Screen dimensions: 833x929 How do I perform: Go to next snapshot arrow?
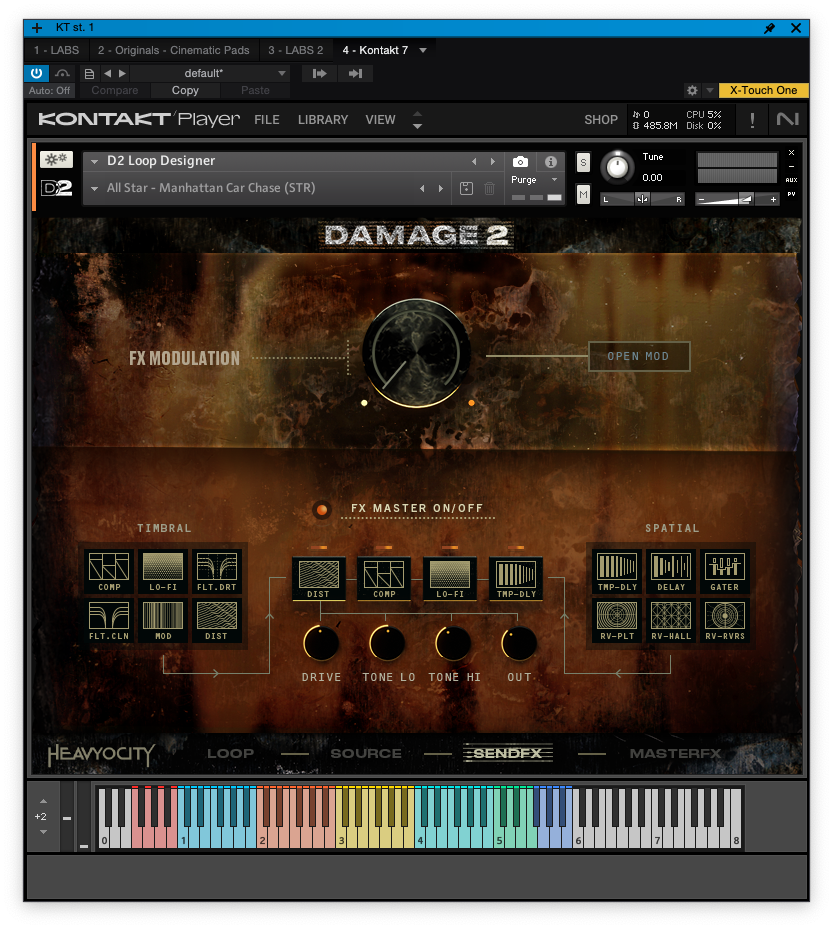441,188
